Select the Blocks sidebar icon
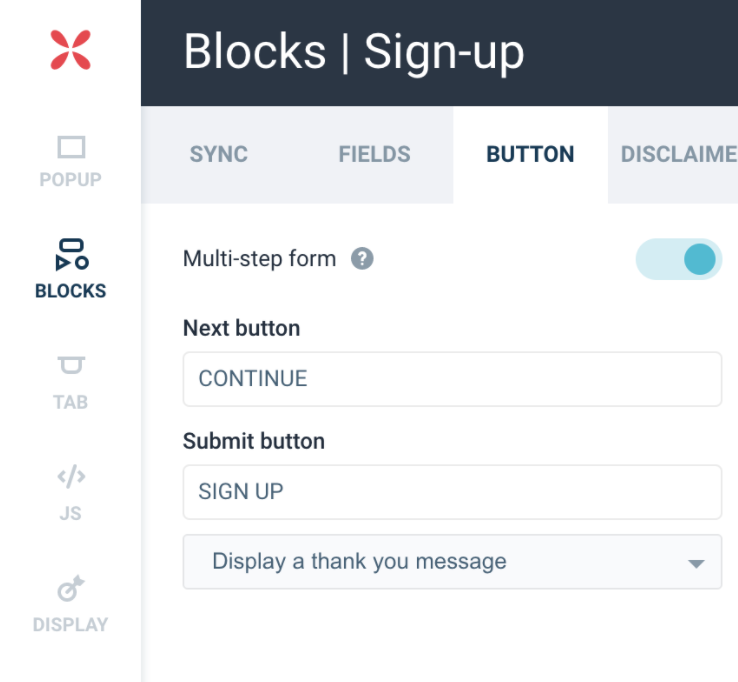The width and height of the screenshot is (738, 682). pyautogui.click(x=70, y=255)
